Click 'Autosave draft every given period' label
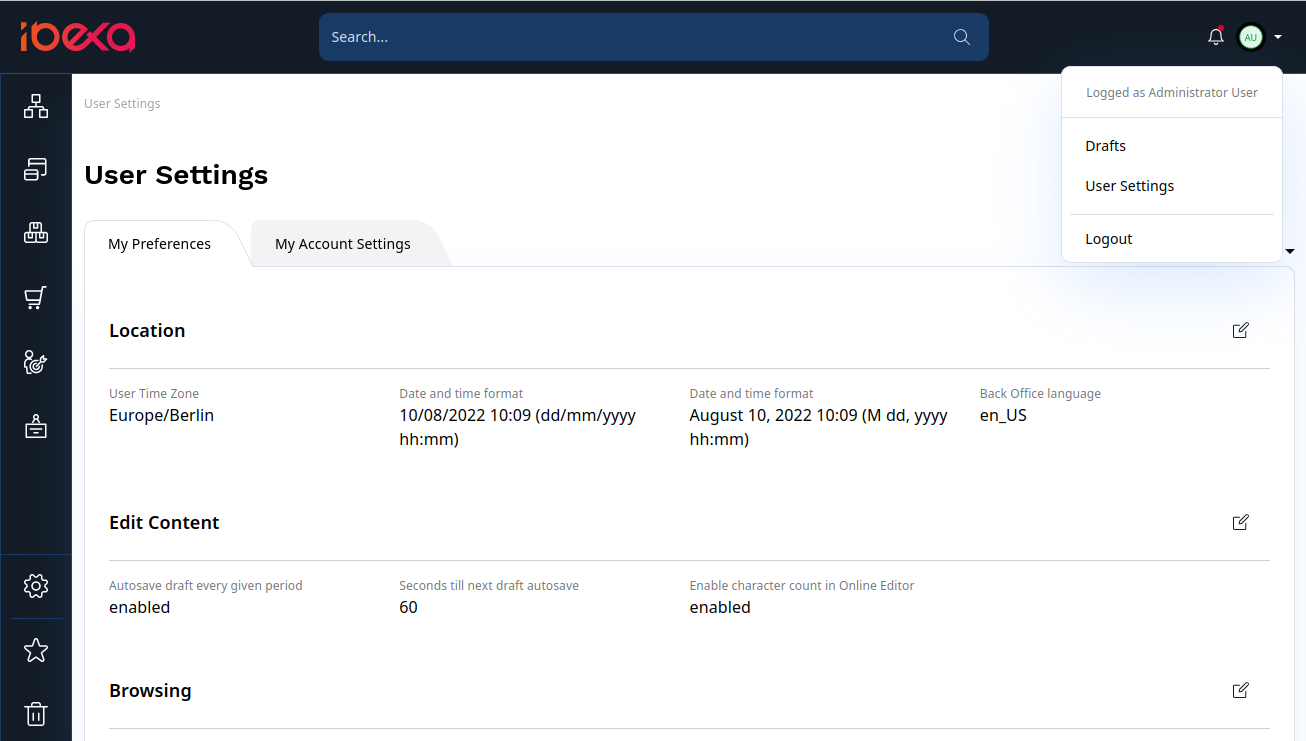This screenshot has height=741, width=1306. pos(206,586)
